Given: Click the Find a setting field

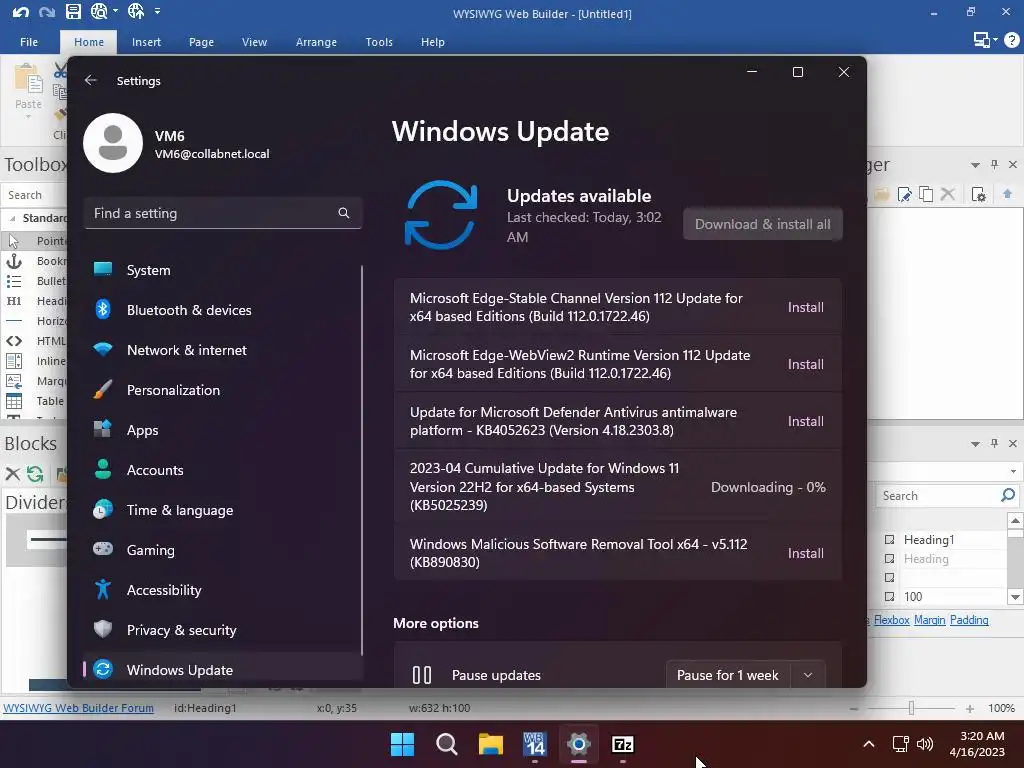Looking at the screenshot, I should 223,213.
